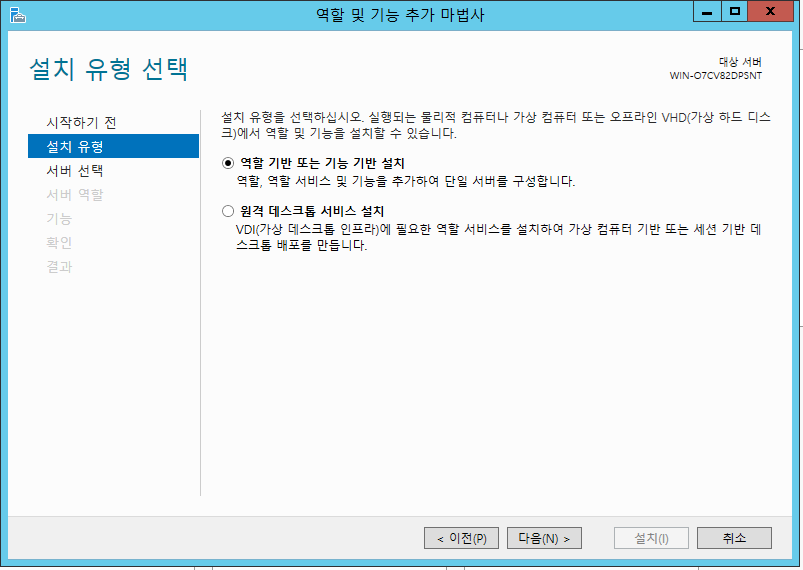803x570 pixels.
Task: Minimize the 역할 및 기능 추가 마법사 window
Action: tap(707, 12)
